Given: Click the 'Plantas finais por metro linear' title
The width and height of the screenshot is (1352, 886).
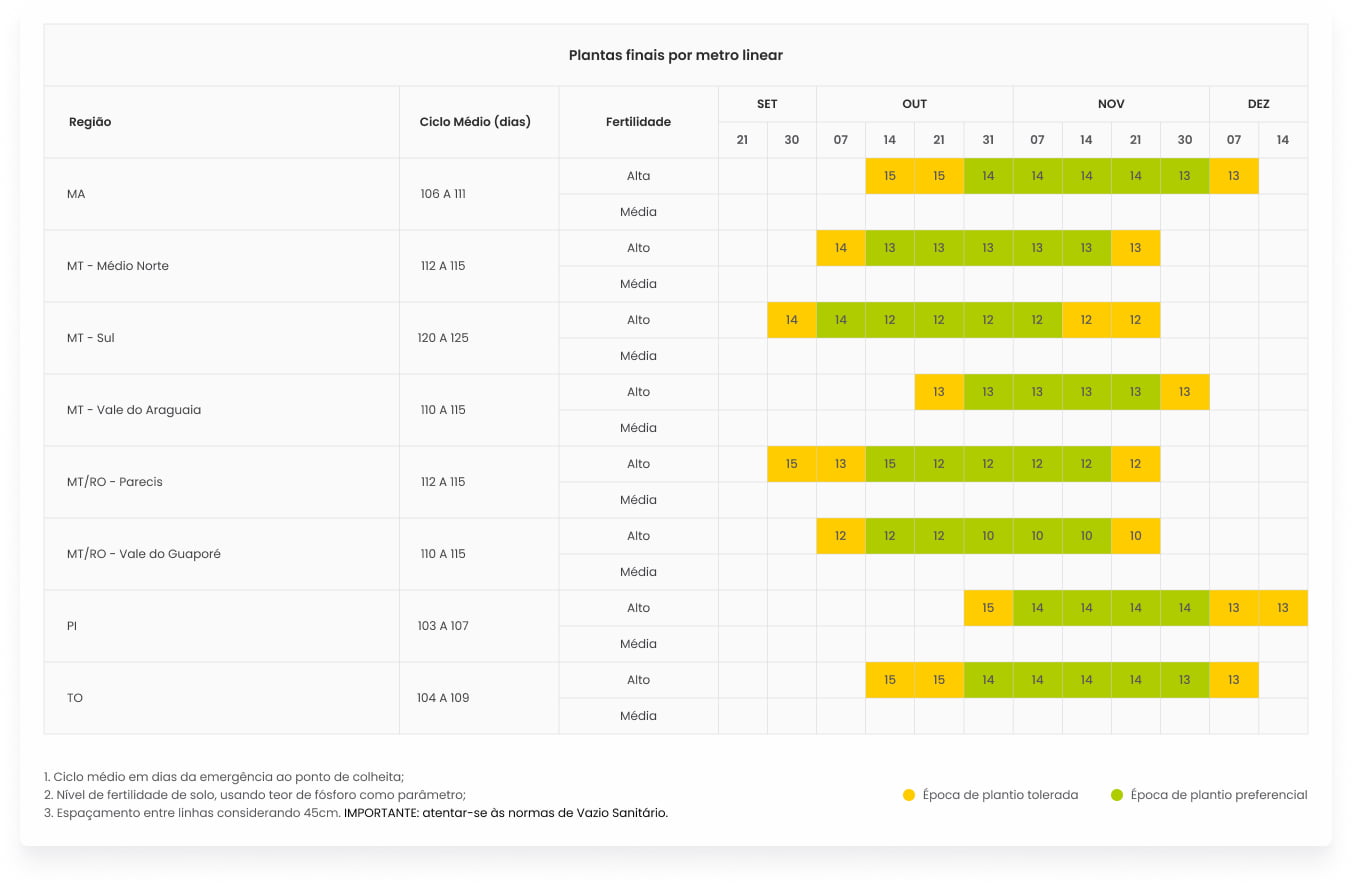Looking at the screenshot, I should [x=675, y=55].
